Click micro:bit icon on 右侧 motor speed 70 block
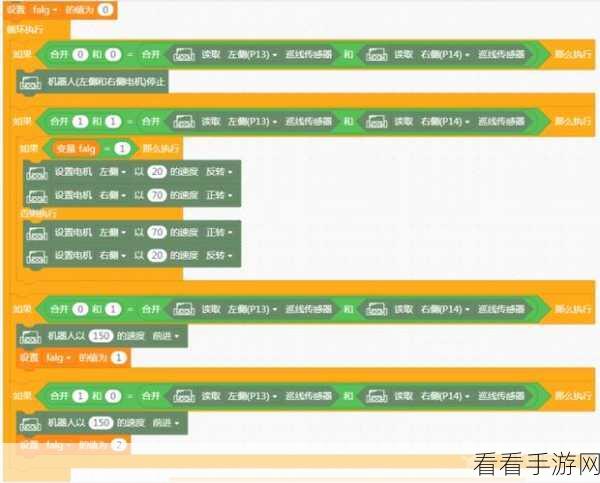600x483 pixels. [x=37, y=196]
